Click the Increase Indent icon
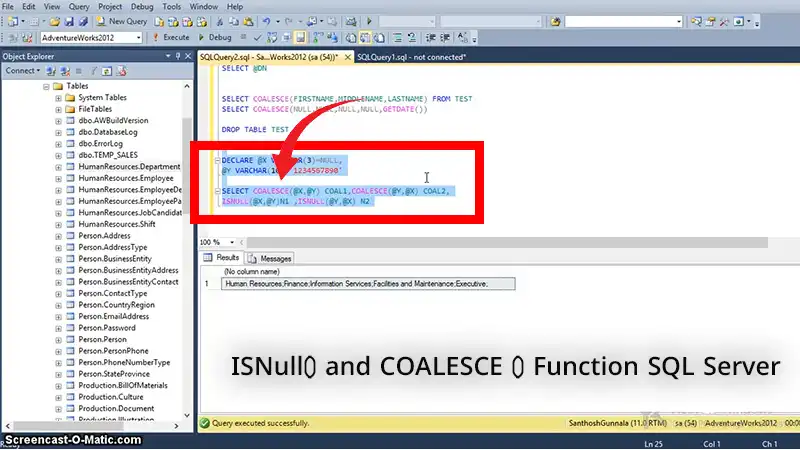 [445, 38]
